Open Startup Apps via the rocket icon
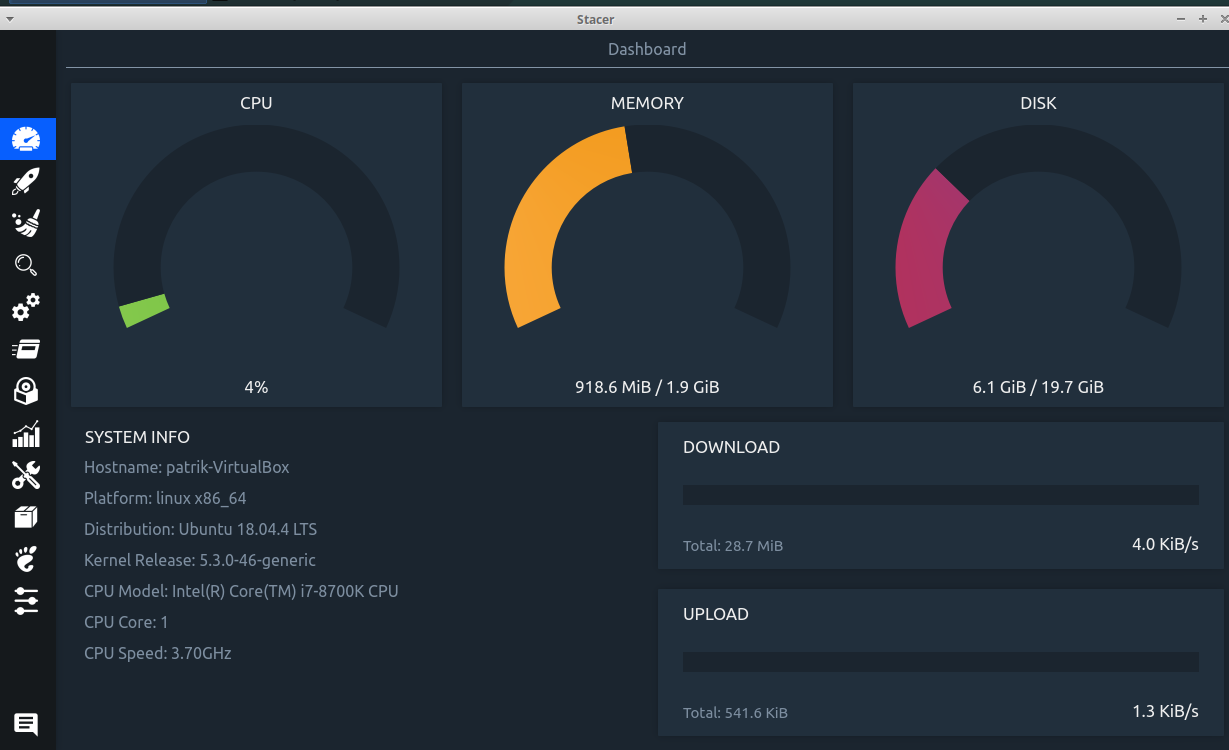 click(26, 182)
